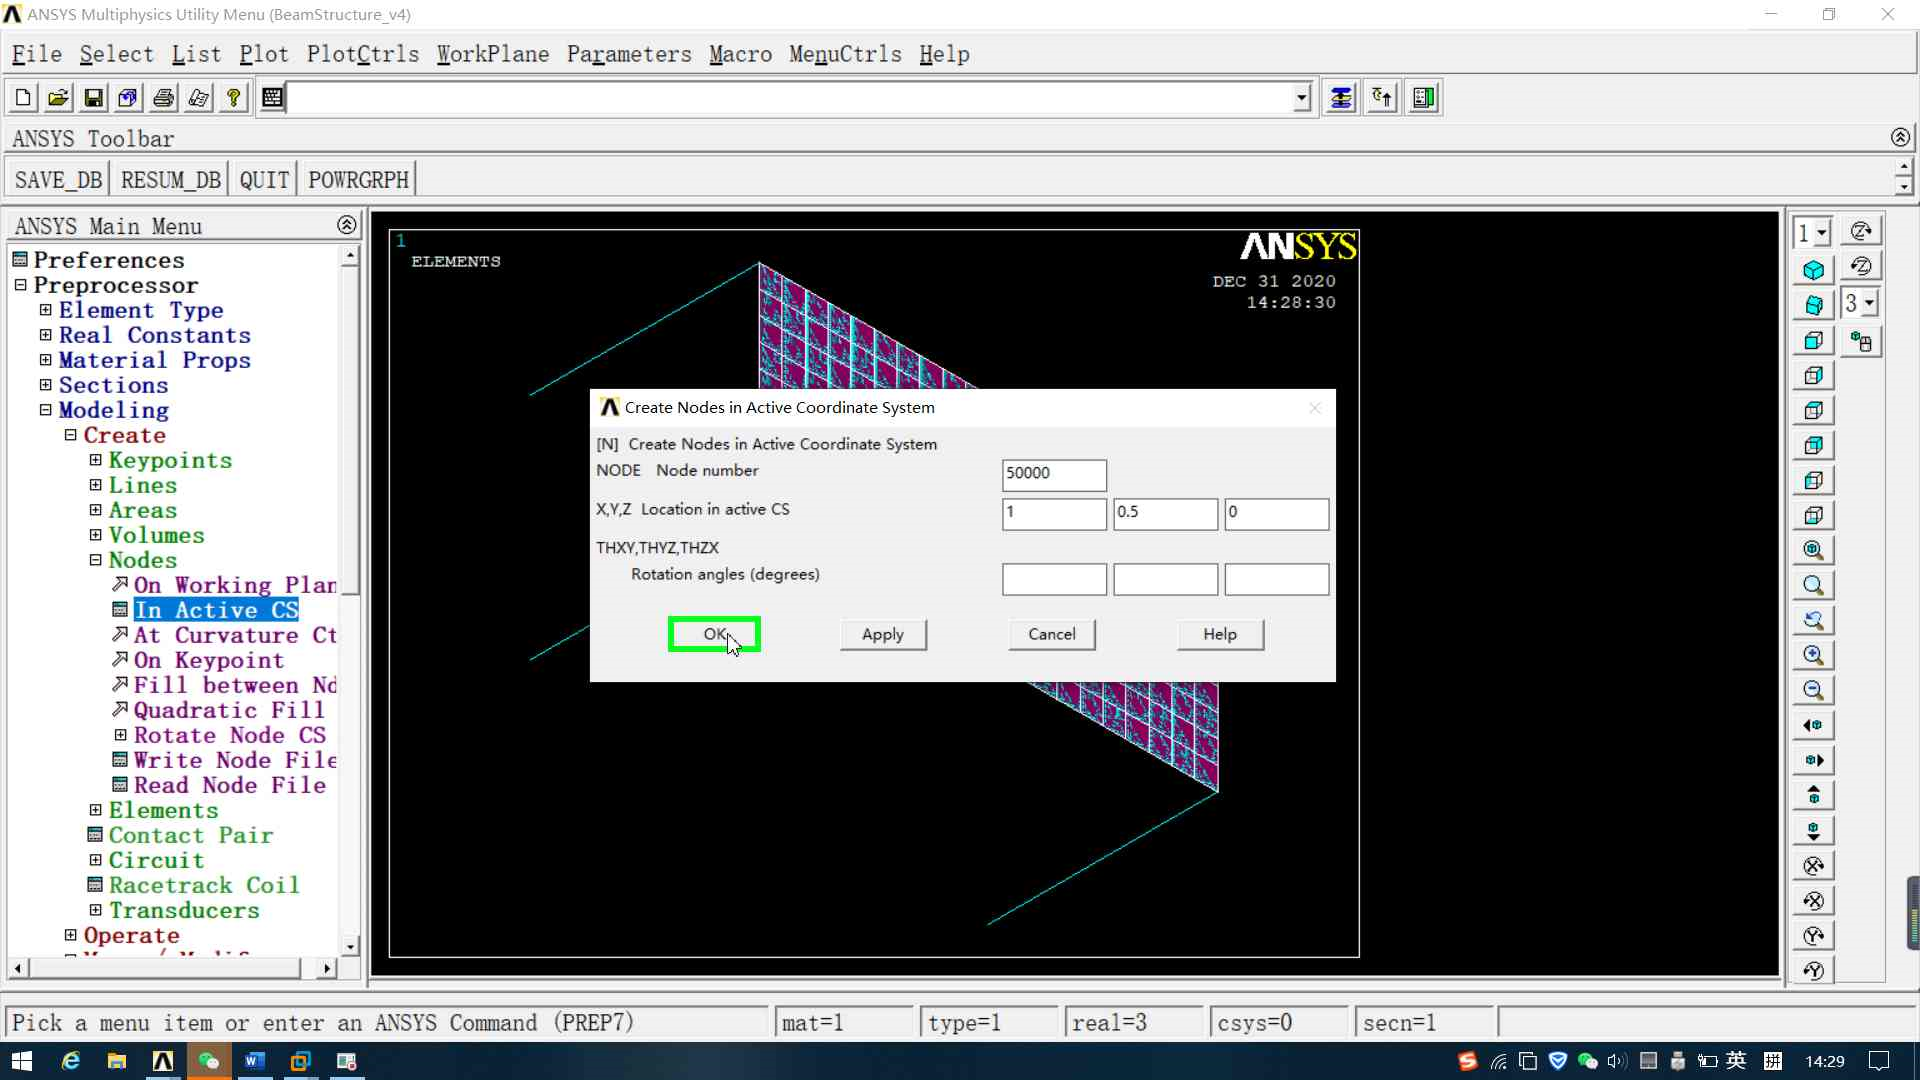Click the isometric view cube icon
The width and height of the screenshot is (1920, 1080).
click(x=1813, y=270)
